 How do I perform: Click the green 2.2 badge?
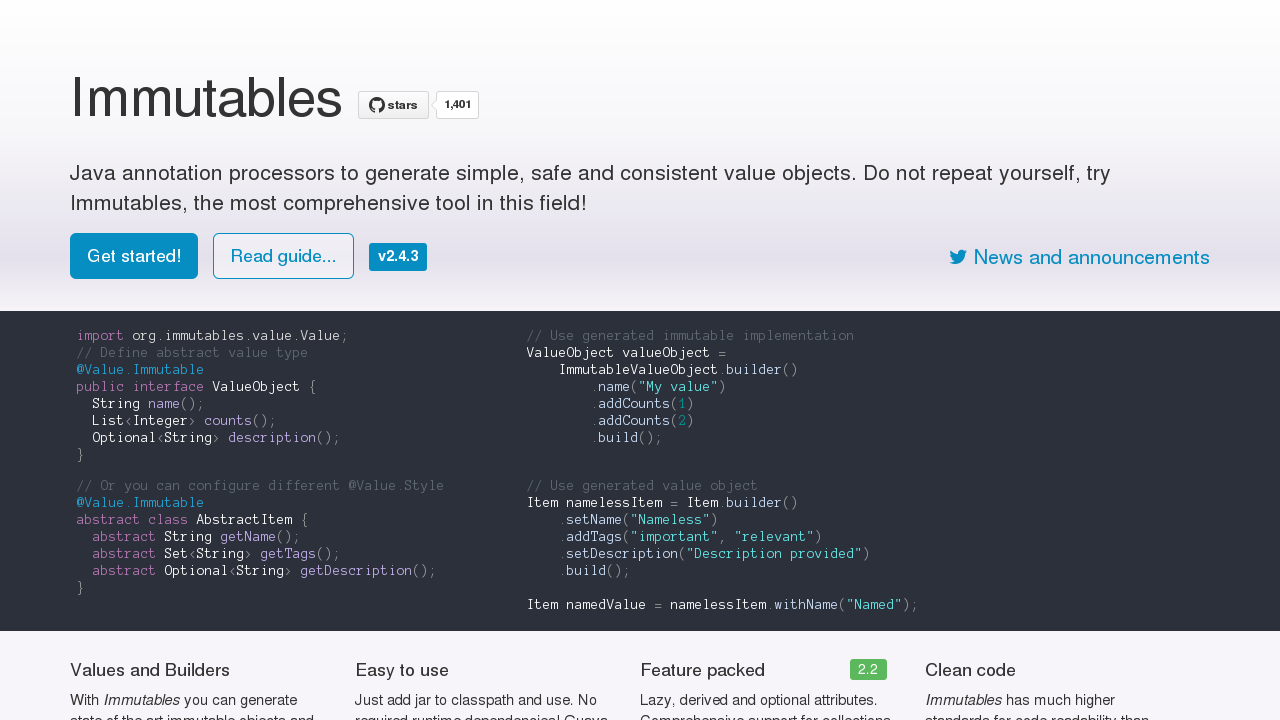pos(868,670)
